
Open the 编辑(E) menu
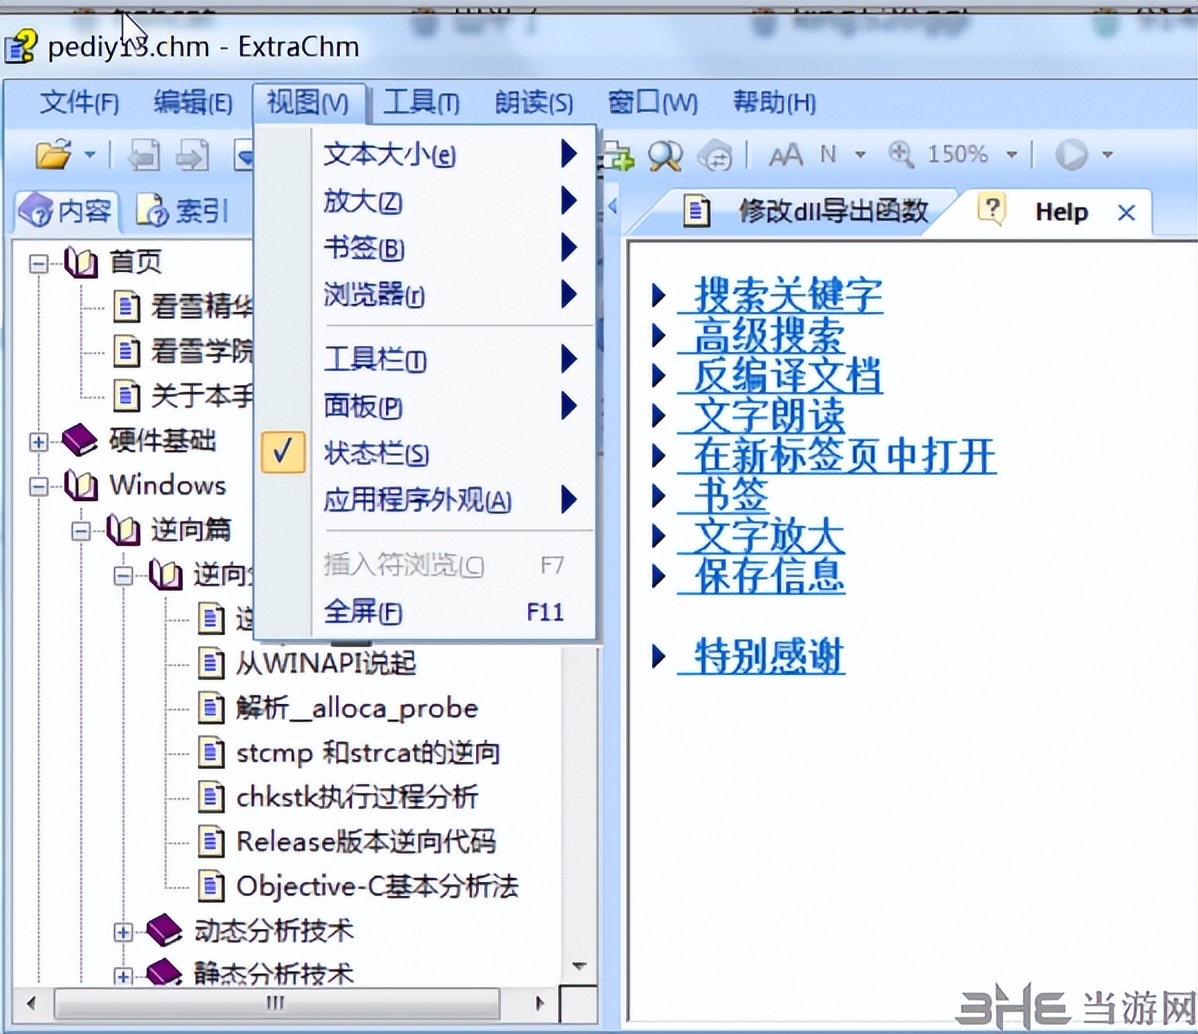[x=193, y=102]
